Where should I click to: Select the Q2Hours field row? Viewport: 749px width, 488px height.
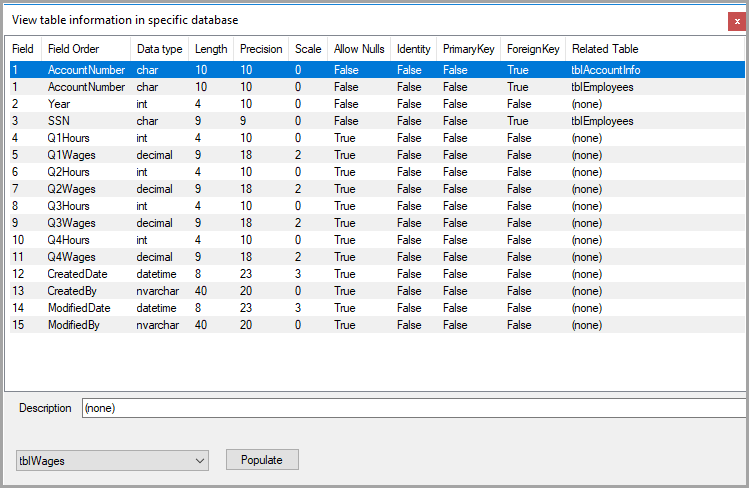pyautogui.click(x=377, y=172)
